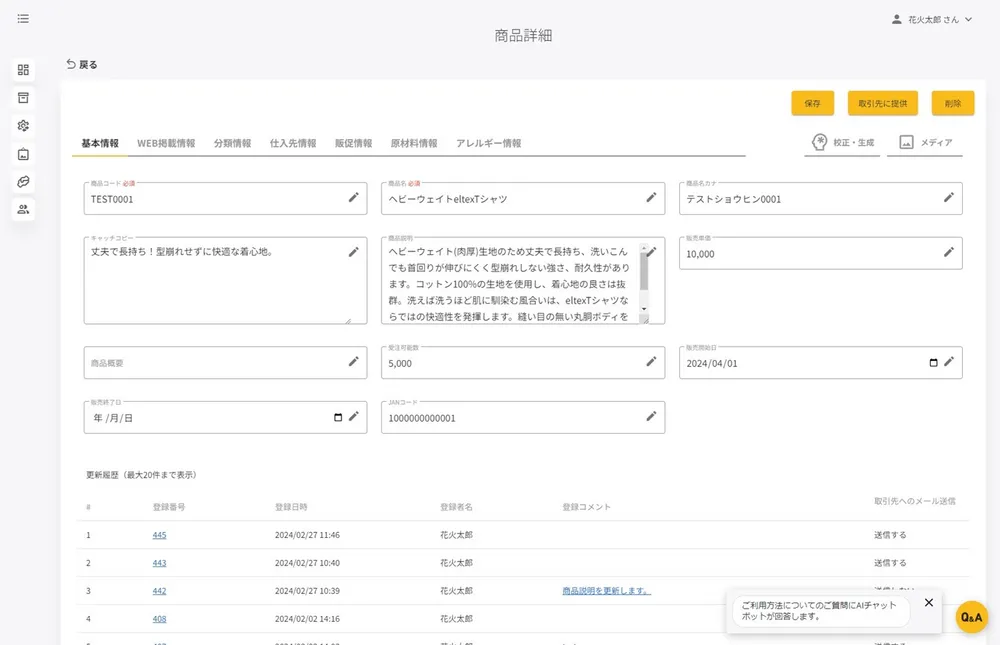This screenshot has height=645, width=1000.
Task: Click the JANコード input field
Action: pos(523,417)
